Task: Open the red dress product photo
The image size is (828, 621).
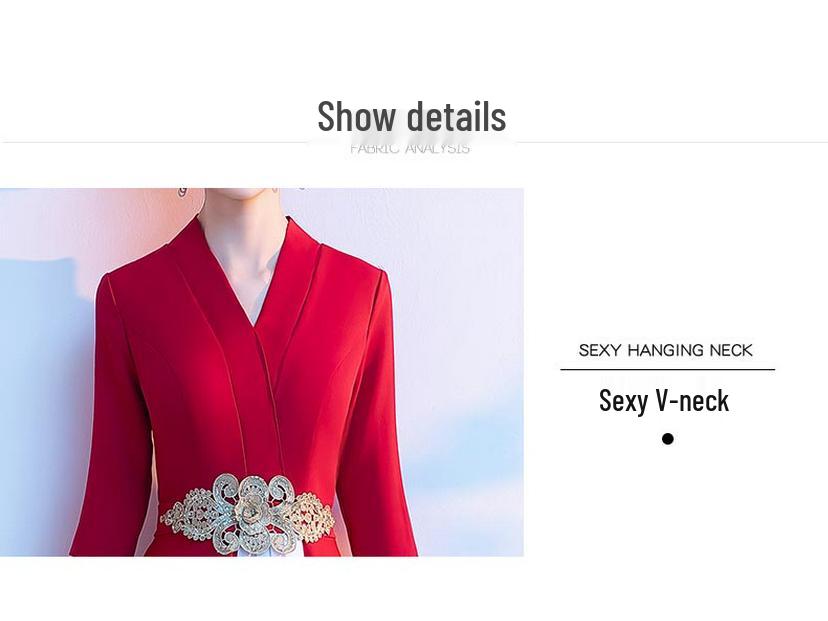Action: point(262,372)
